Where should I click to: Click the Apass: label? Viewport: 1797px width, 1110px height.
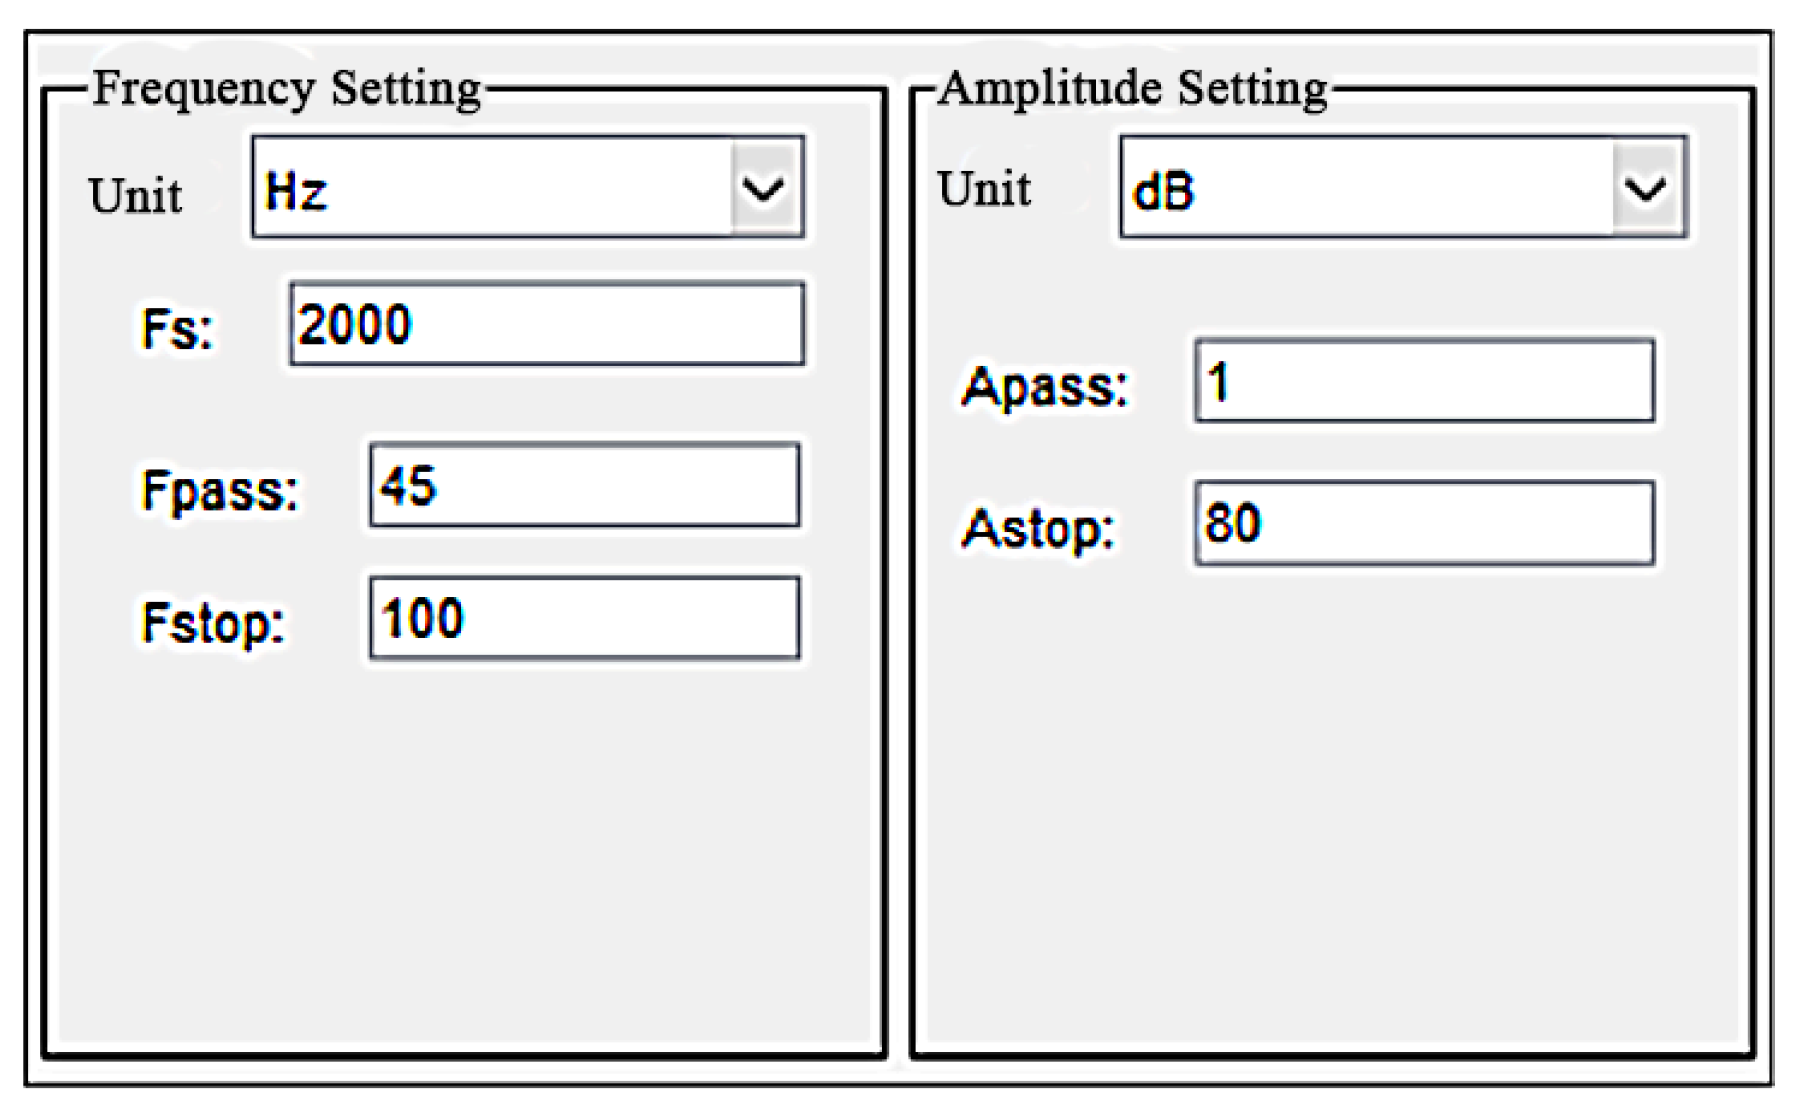coord(1044,387)
